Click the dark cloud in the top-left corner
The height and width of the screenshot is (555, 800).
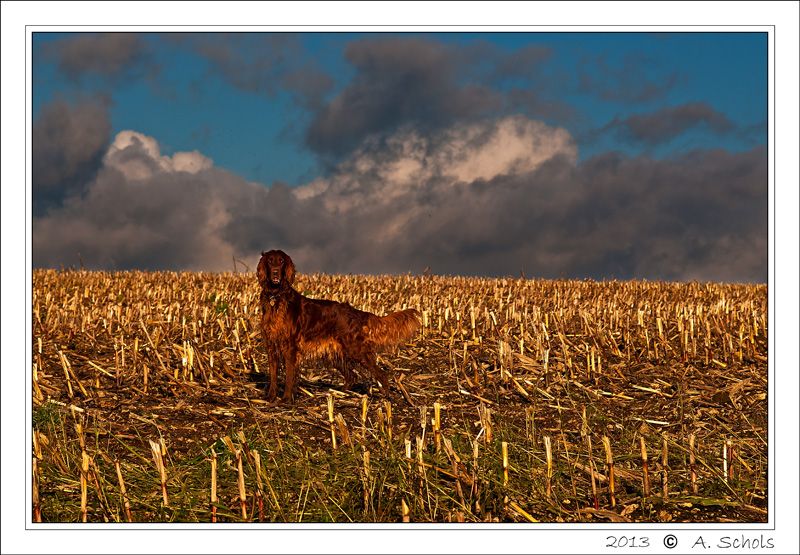pyautogui.click(x=99, y=54)
